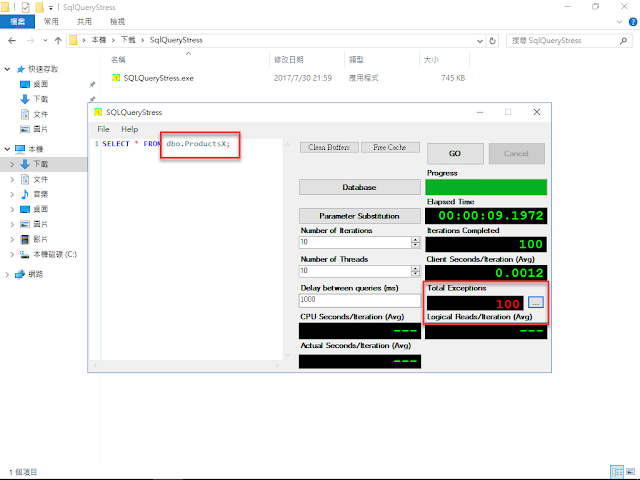Click the Cancel button in SQLQueryStress

516,153
